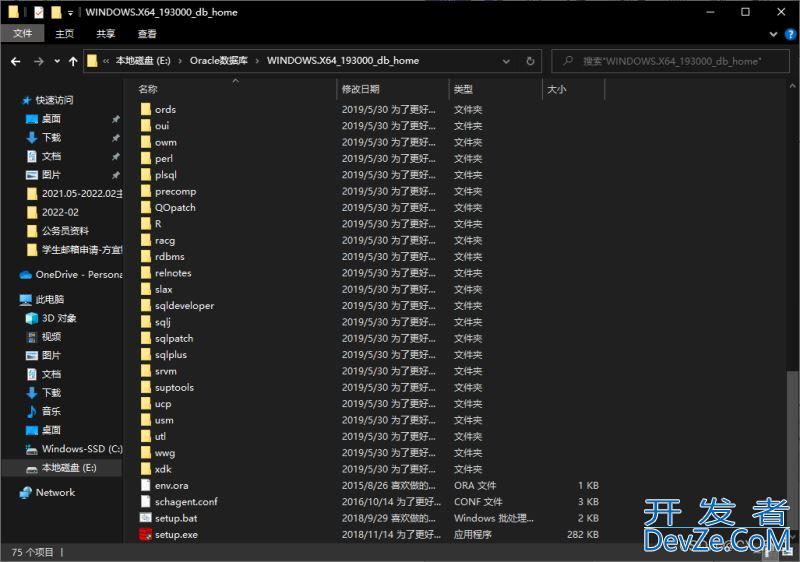This screenshot has width=800, height=562.
Task: Sort by the 大小 column header
Action: coord(557,89)
